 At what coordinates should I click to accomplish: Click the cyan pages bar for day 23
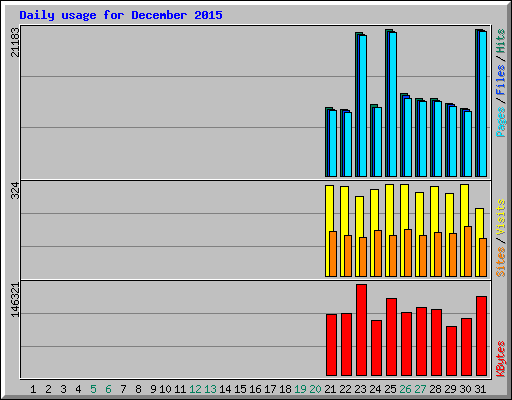coord(363,106)
